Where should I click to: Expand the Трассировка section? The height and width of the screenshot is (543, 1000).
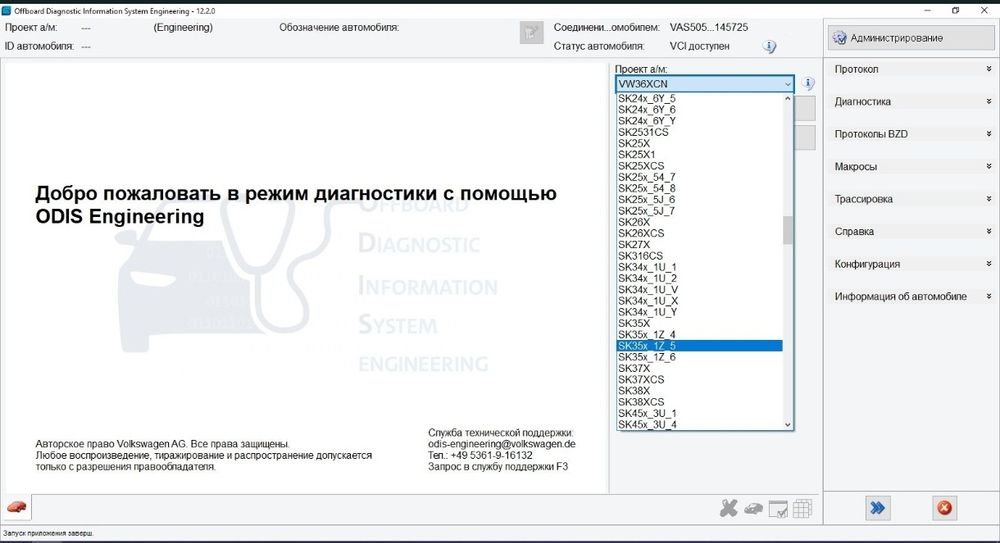(x=913, y=199)
